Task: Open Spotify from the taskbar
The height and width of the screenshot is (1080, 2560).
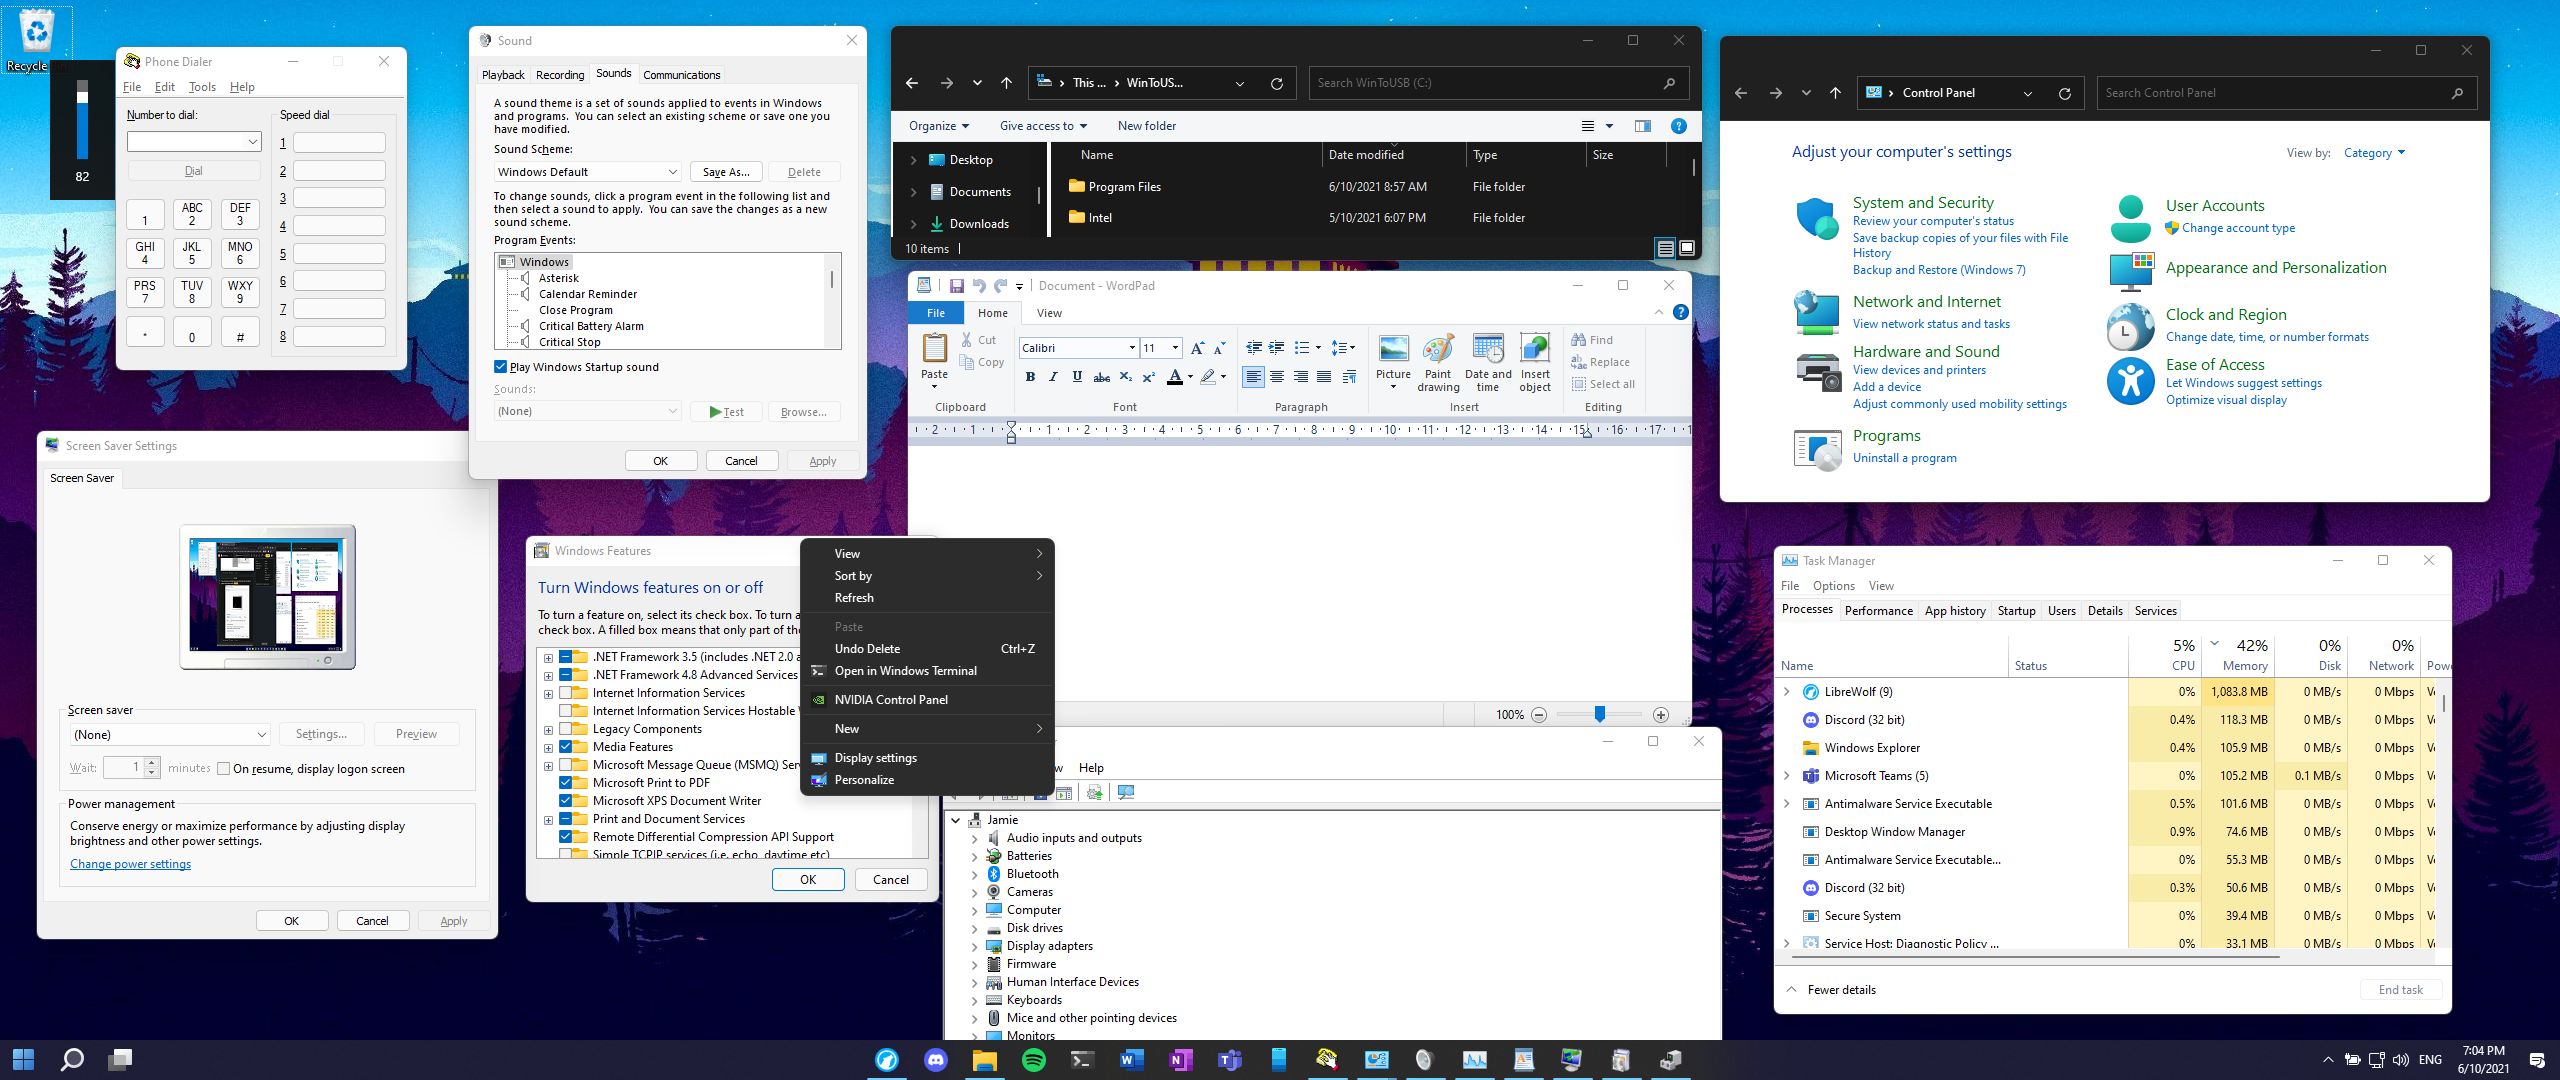Action: pos(1033,1060)
